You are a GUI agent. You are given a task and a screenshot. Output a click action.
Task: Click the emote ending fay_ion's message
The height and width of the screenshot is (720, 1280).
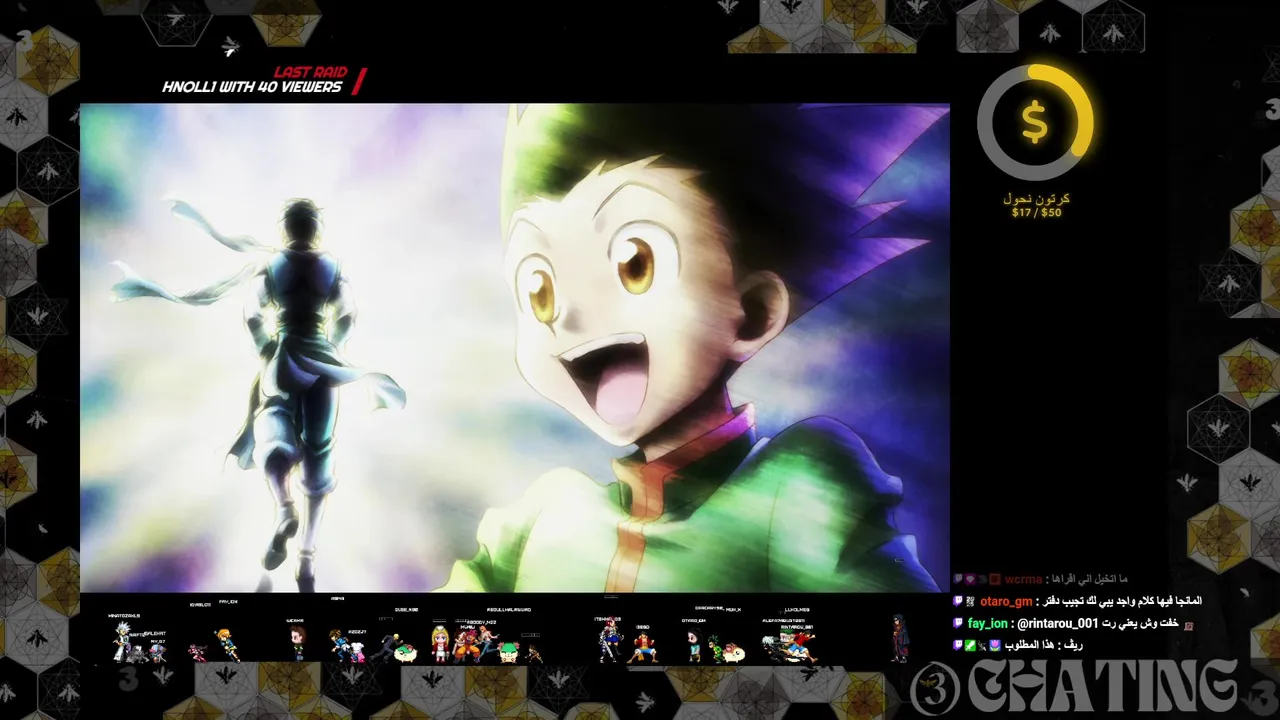point(1189,626)
